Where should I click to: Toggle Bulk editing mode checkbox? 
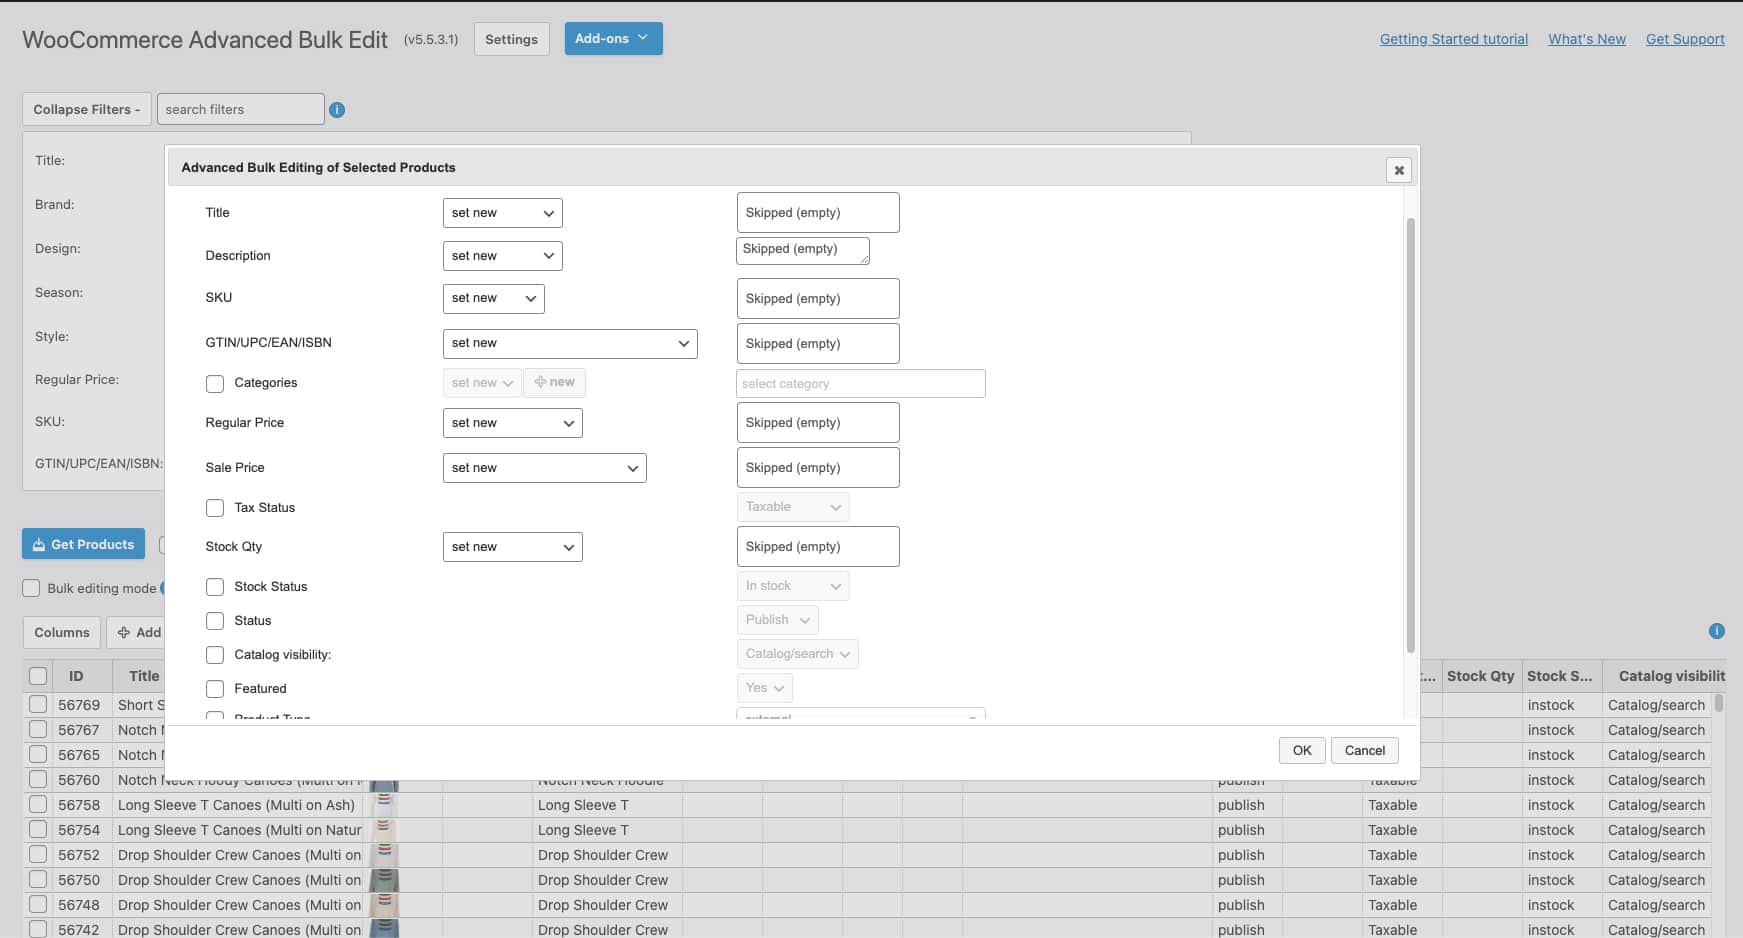31,588
